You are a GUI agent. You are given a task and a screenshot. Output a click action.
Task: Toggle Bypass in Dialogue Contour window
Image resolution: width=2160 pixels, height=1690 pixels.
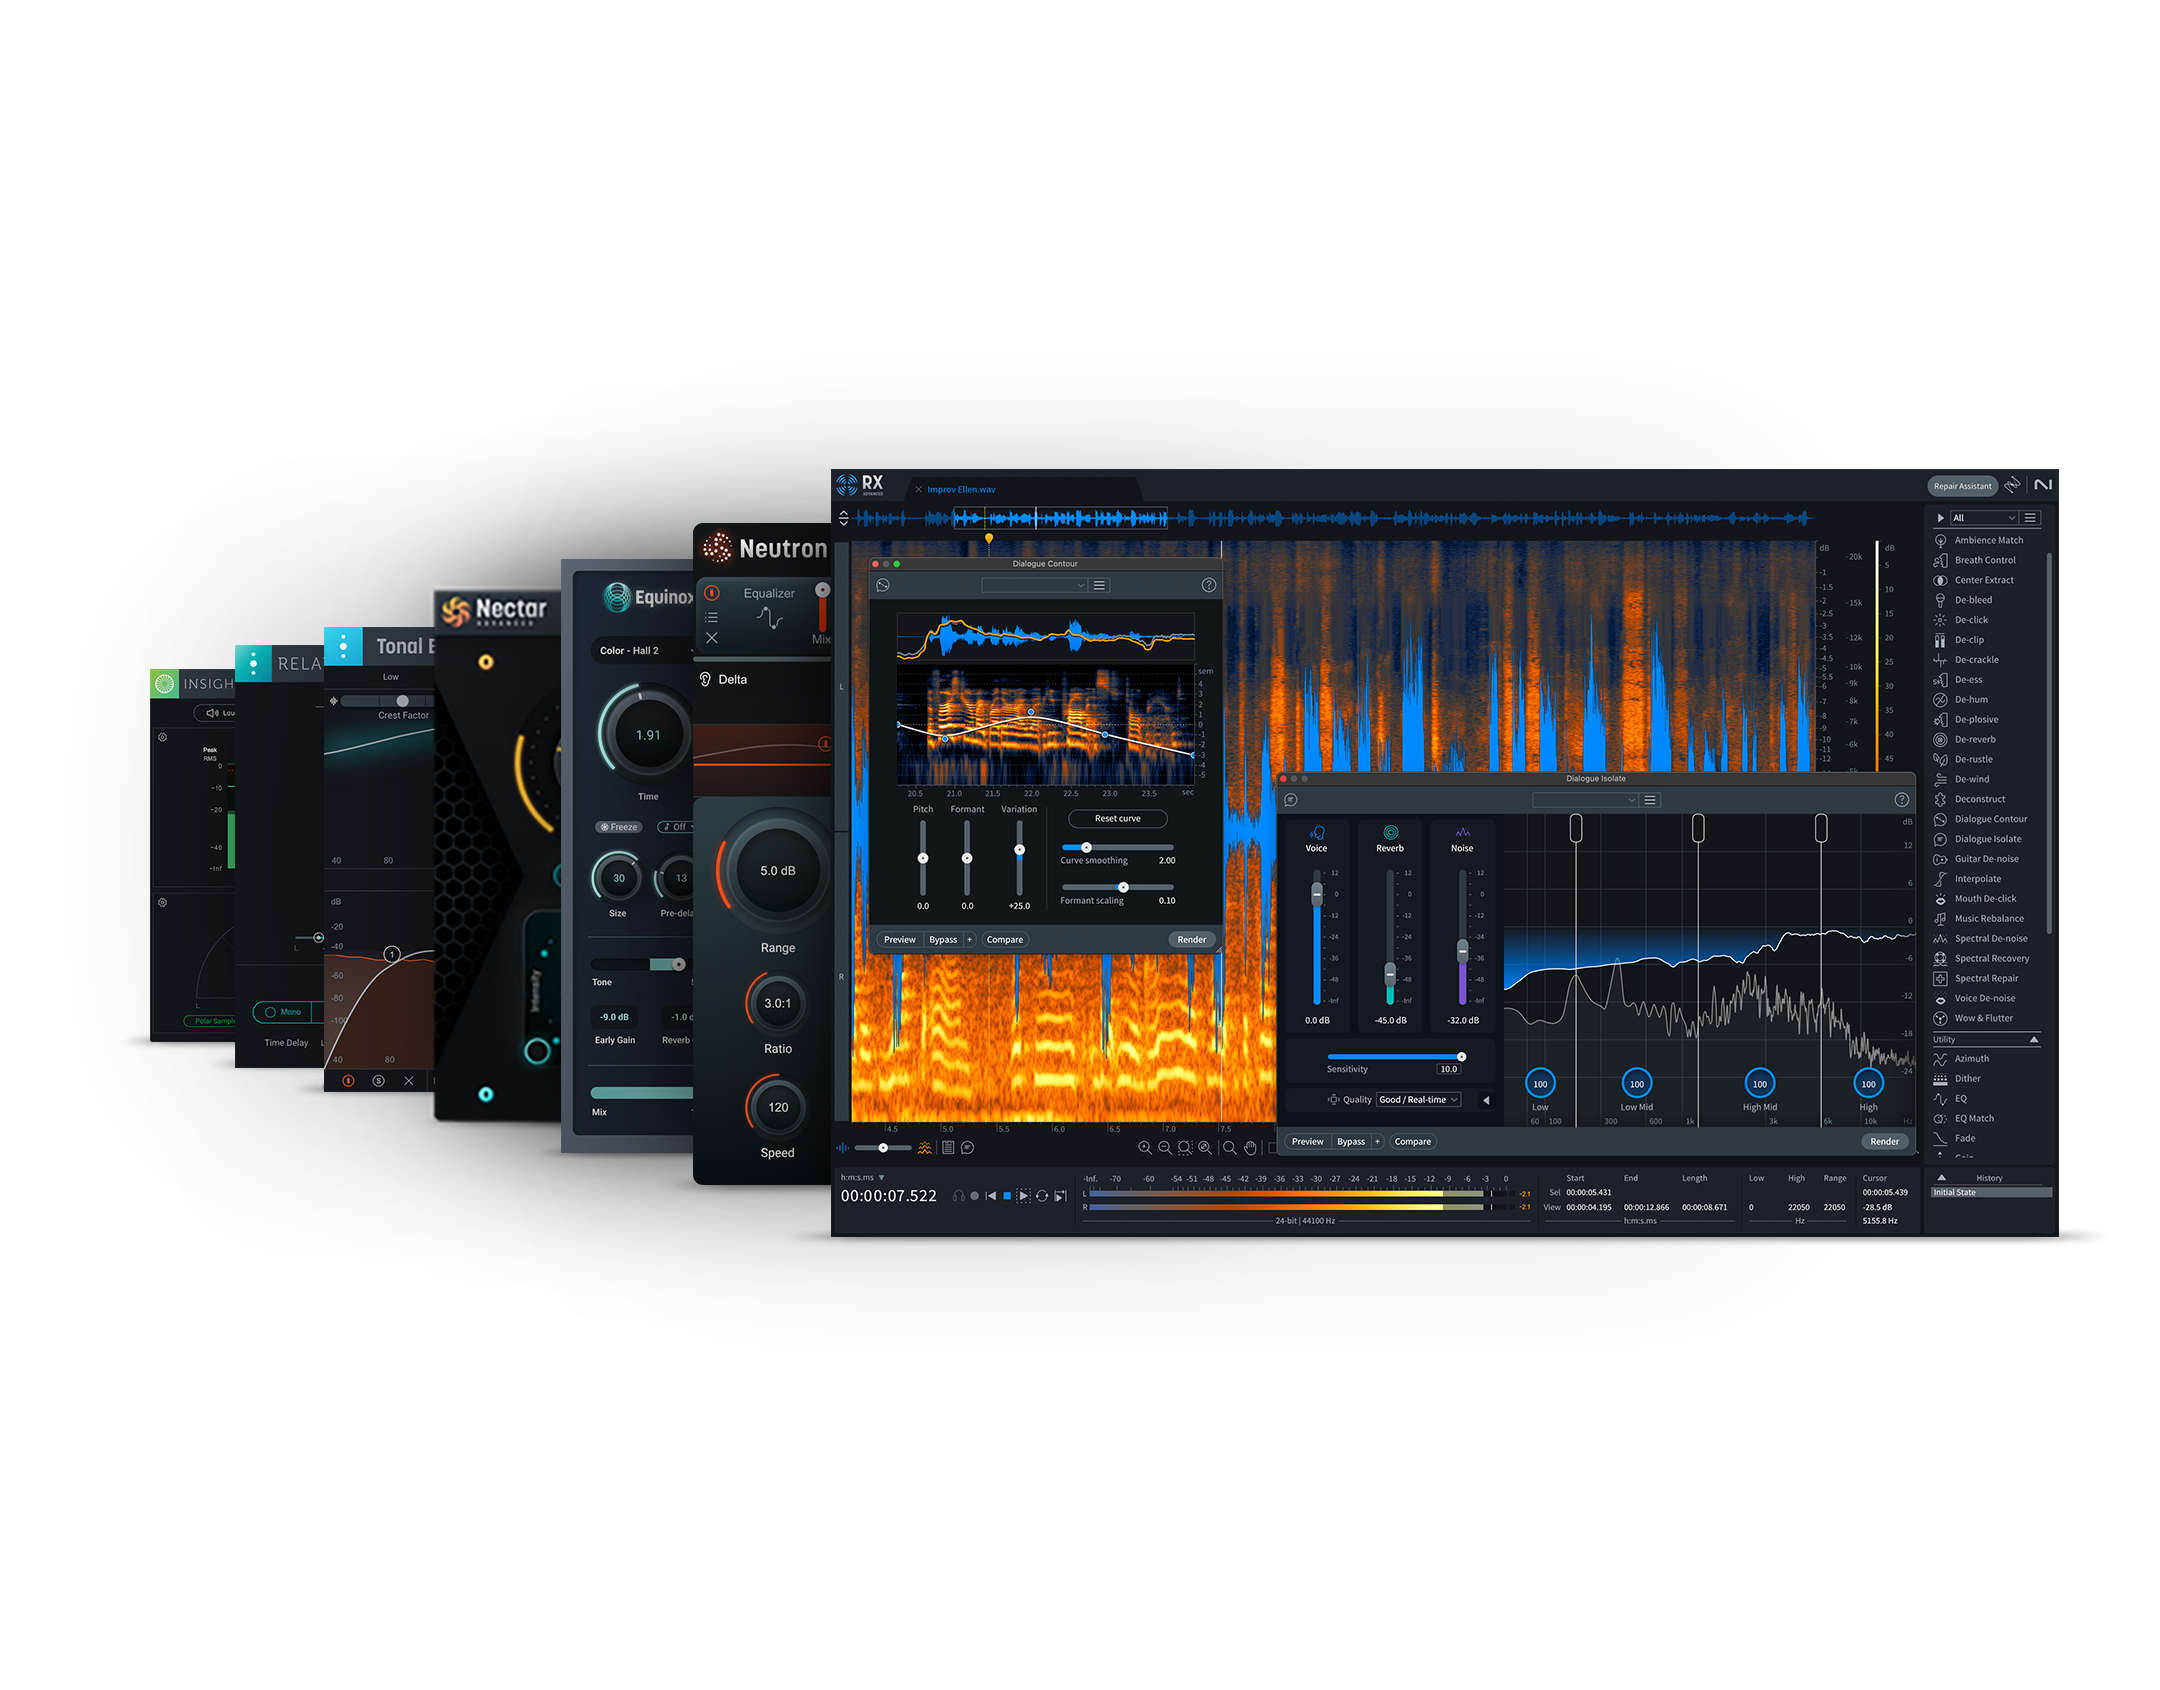click(942, 940)
